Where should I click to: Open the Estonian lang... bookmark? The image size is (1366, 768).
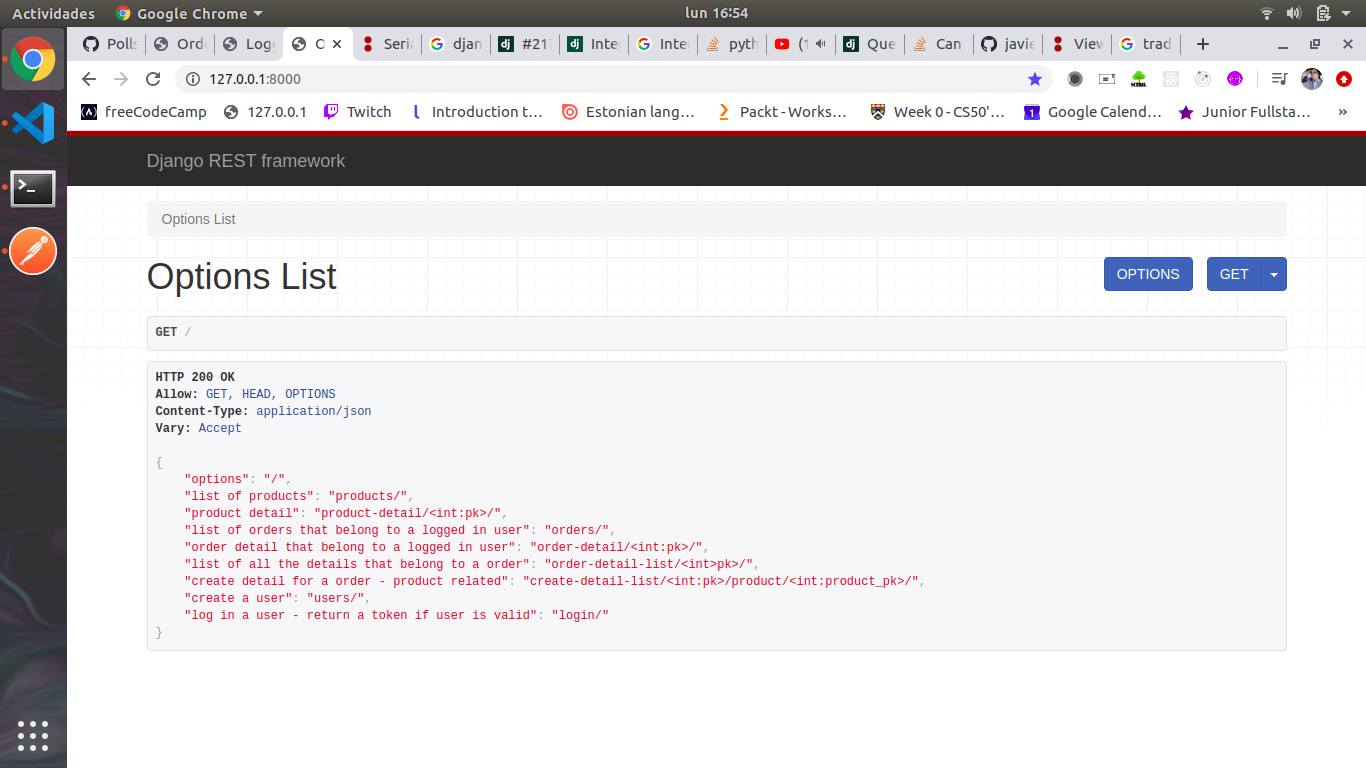coord(629,112)
